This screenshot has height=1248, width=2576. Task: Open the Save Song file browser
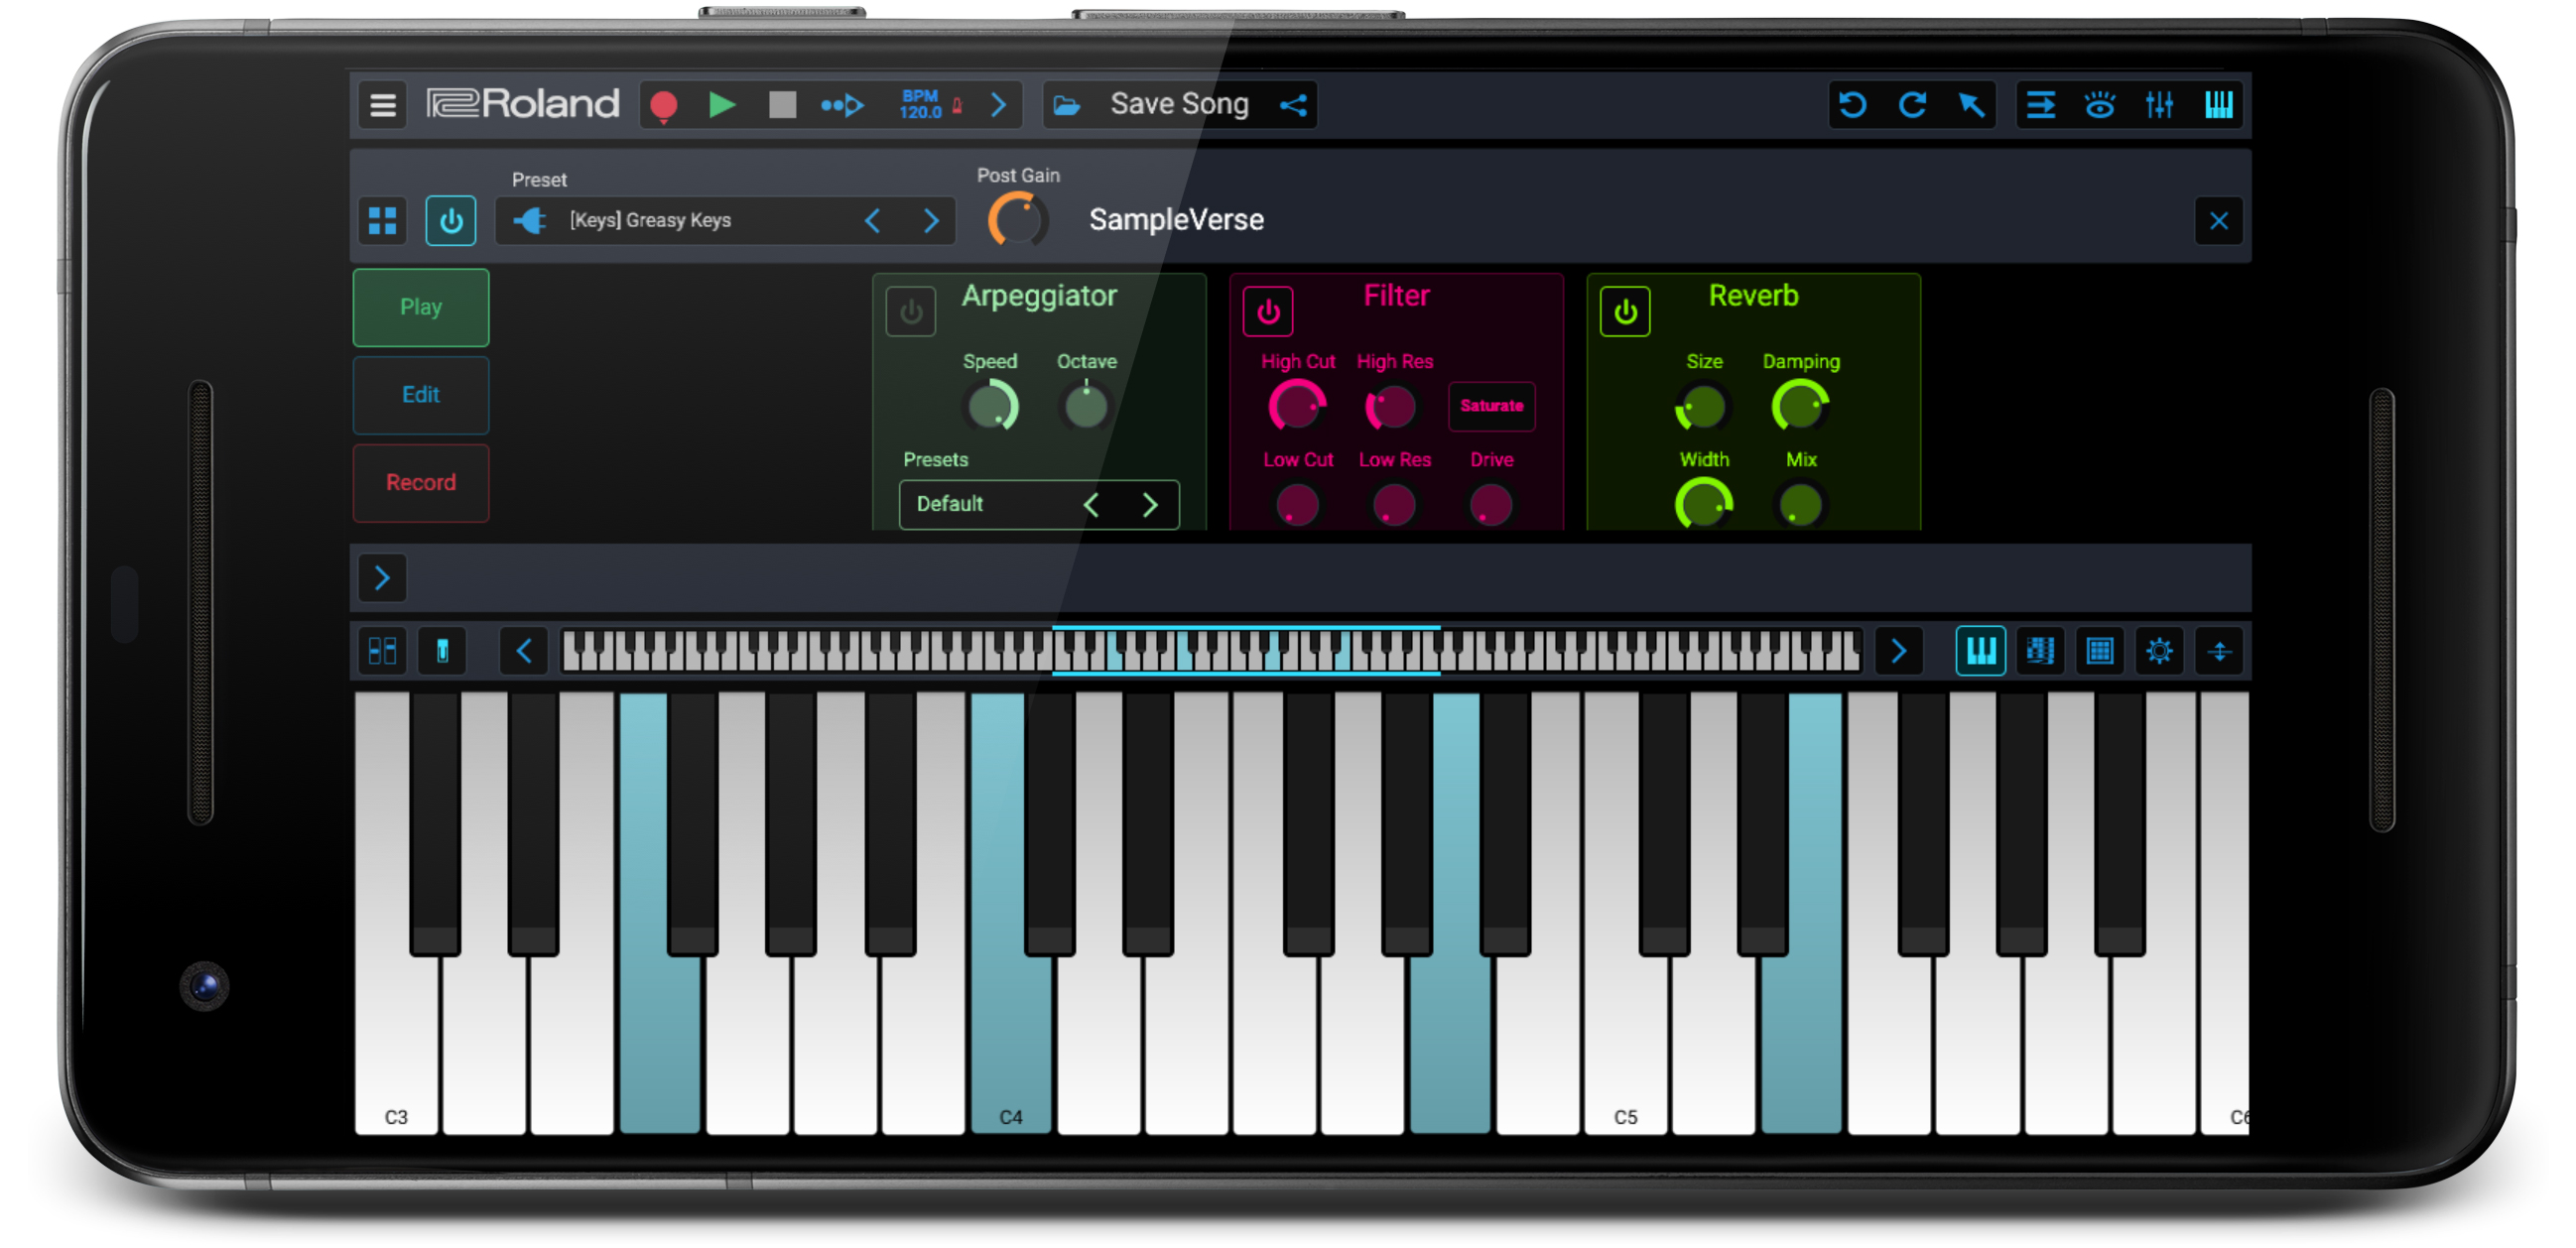coord(1066,104)
